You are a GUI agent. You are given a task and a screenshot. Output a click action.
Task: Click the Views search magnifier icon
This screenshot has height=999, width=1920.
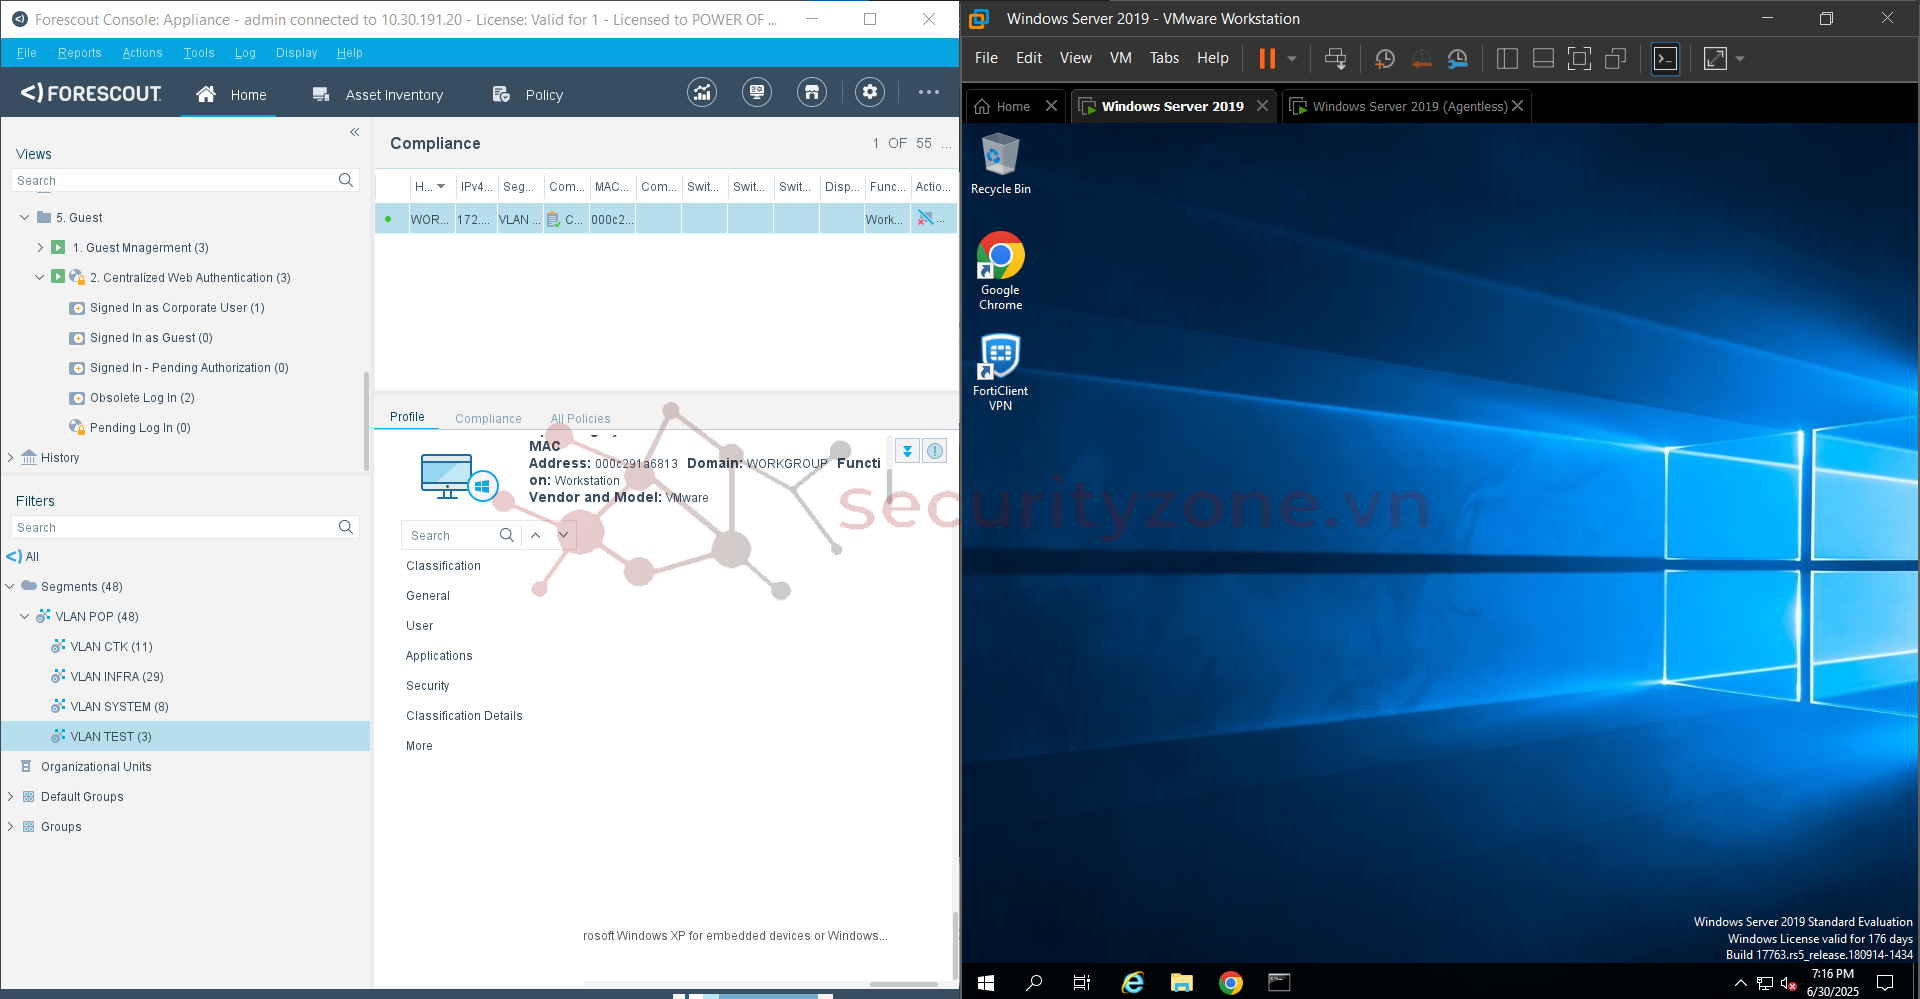346,180
